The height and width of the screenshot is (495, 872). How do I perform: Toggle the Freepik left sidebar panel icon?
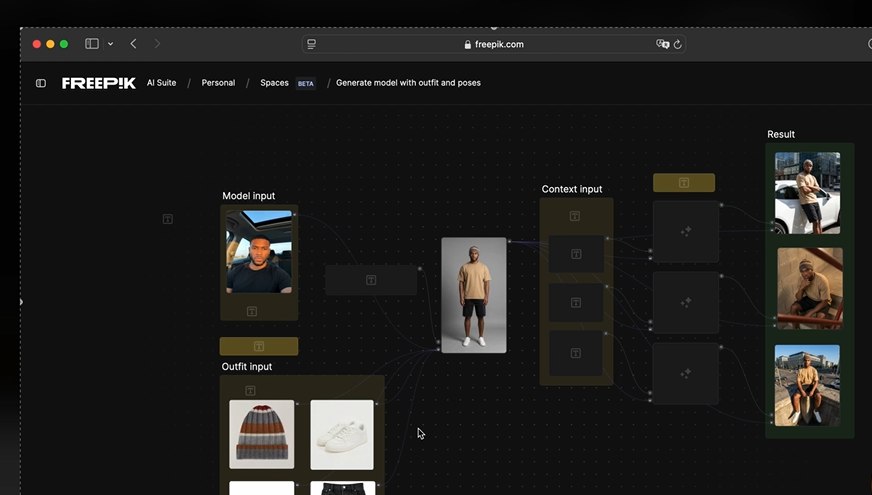pyautogui.click(x=41, y=83)
